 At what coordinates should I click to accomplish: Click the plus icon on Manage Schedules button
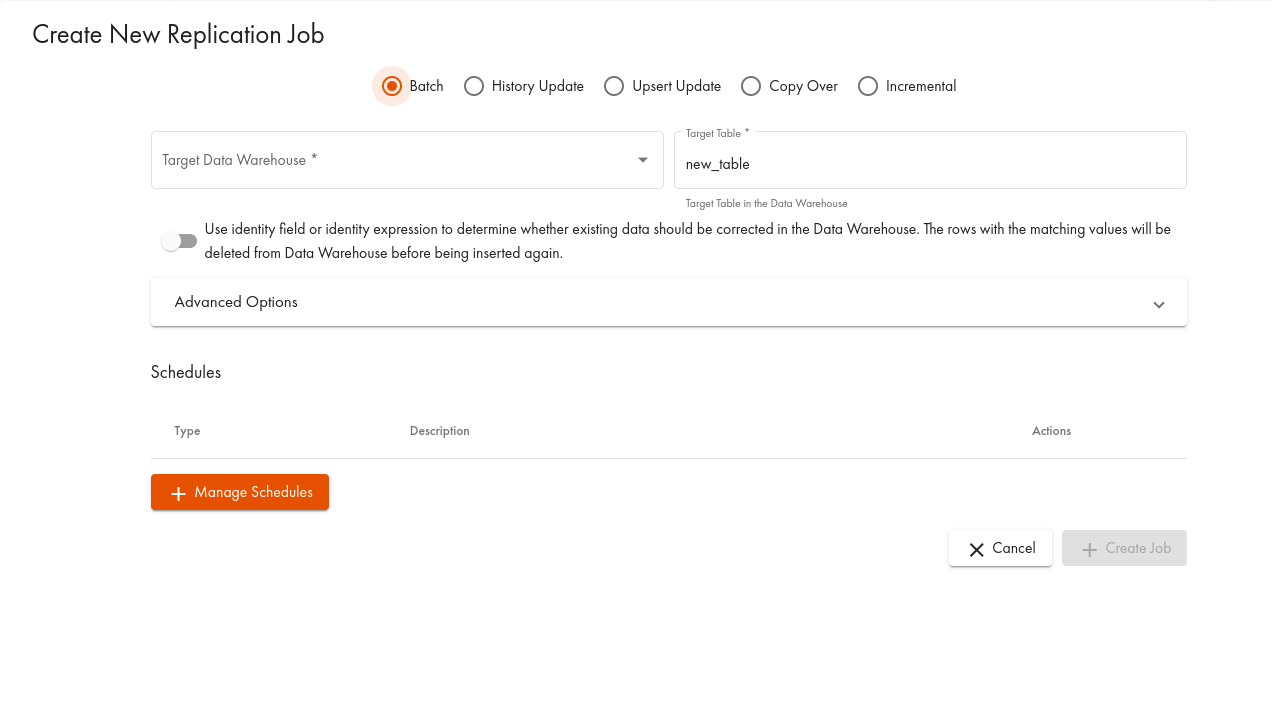(178, 492)
